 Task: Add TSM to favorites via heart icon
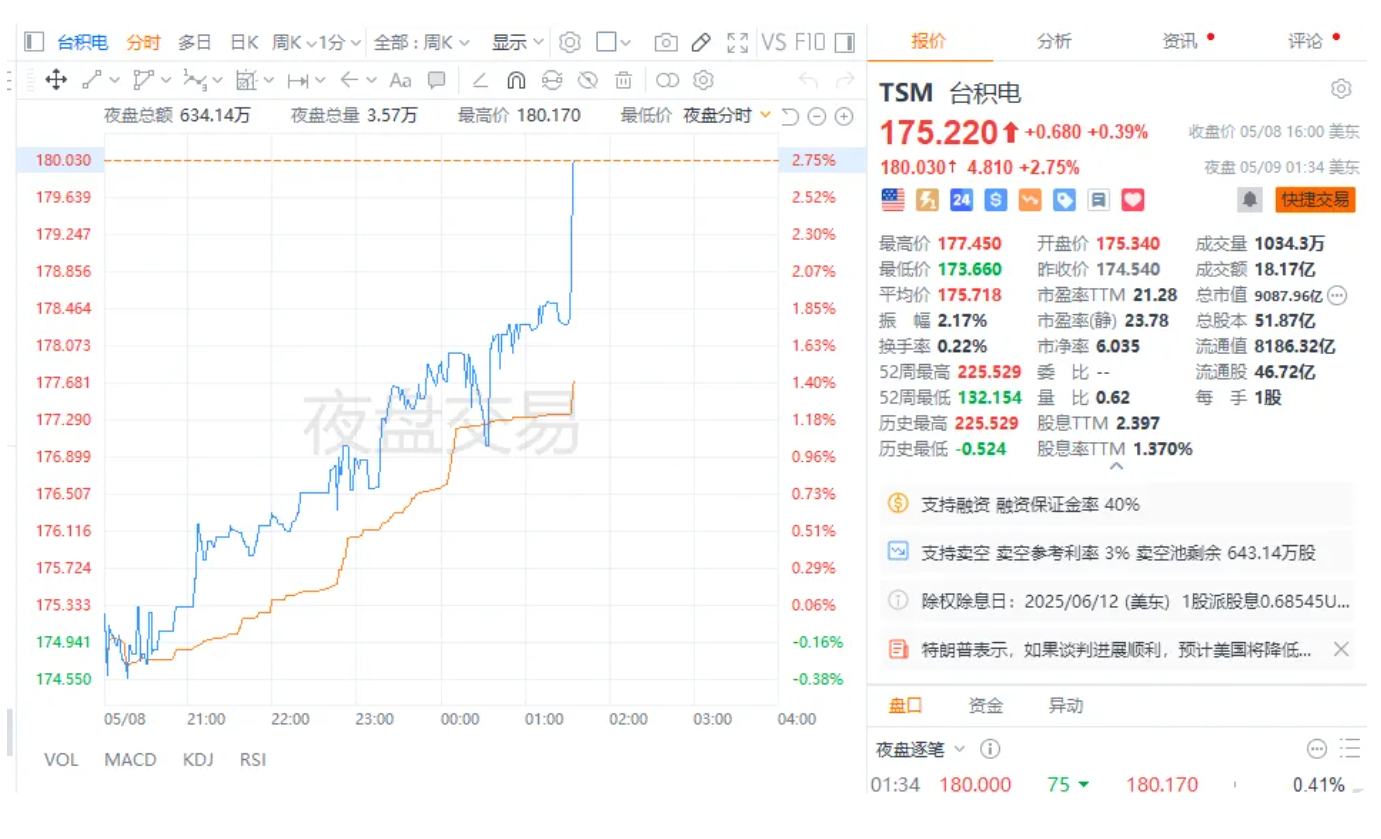click(1132, 200)
